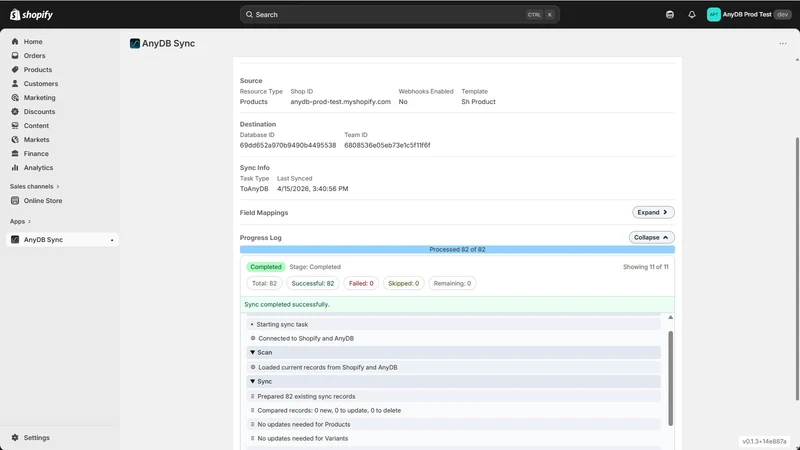
Task: Click 'Sync completed successfully.' message
Action: point(287,305)
